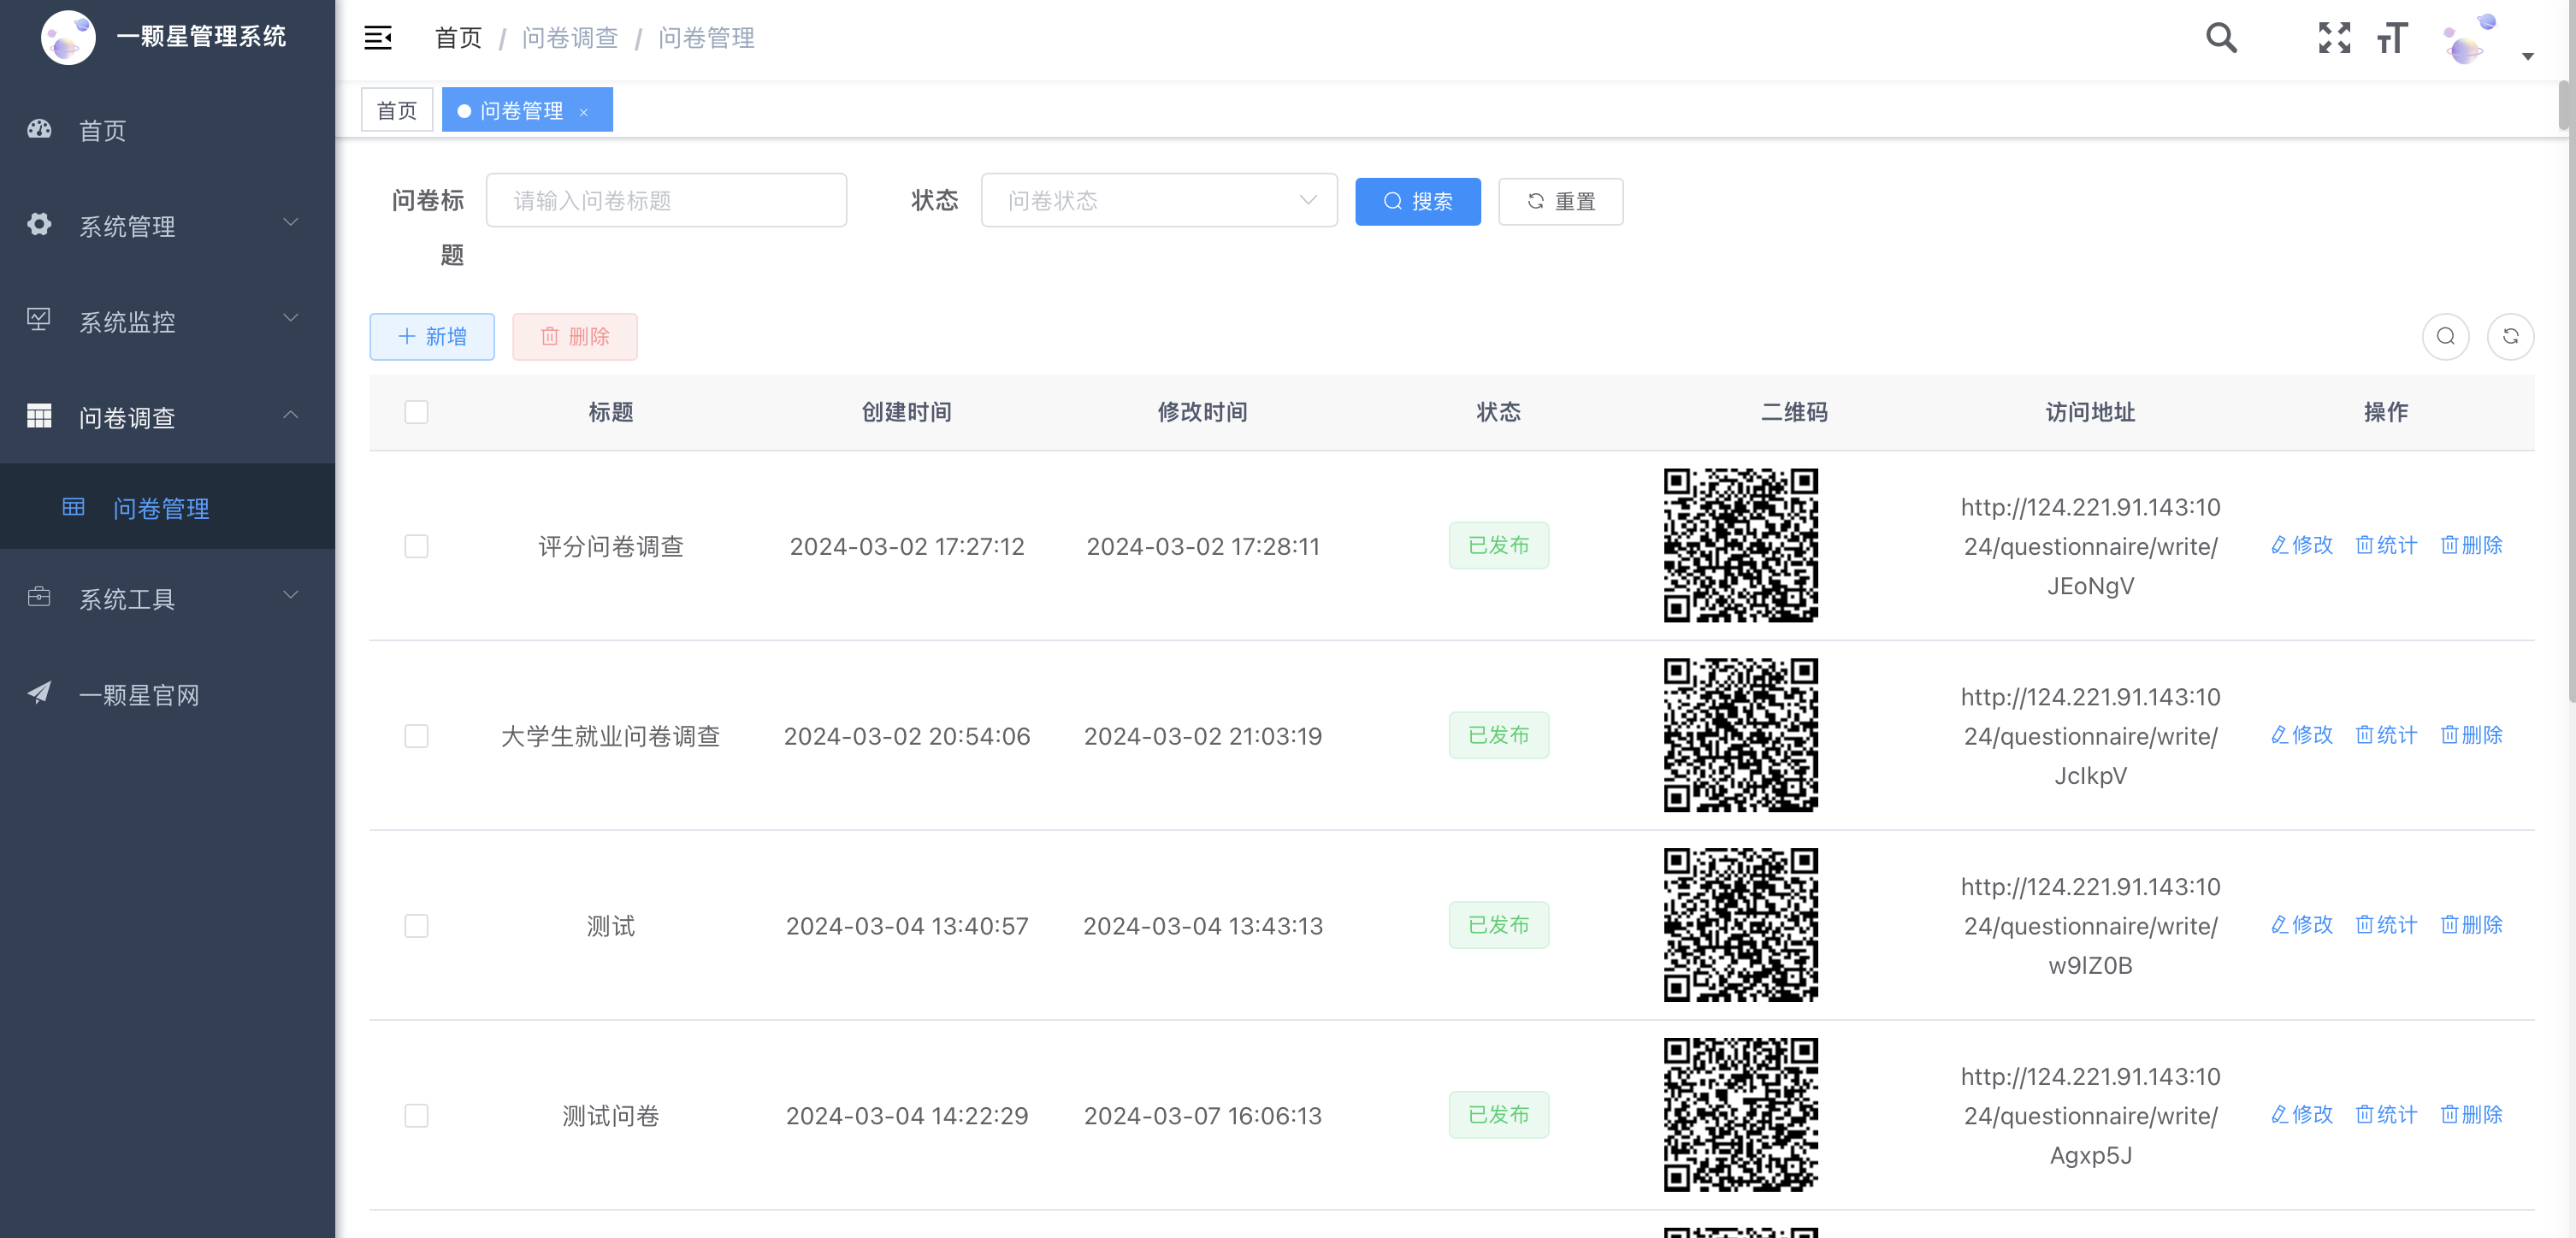Open the 问卷状态 status dropdown
This screenshot has height=1238, width=2576.
coord(1158,201)
